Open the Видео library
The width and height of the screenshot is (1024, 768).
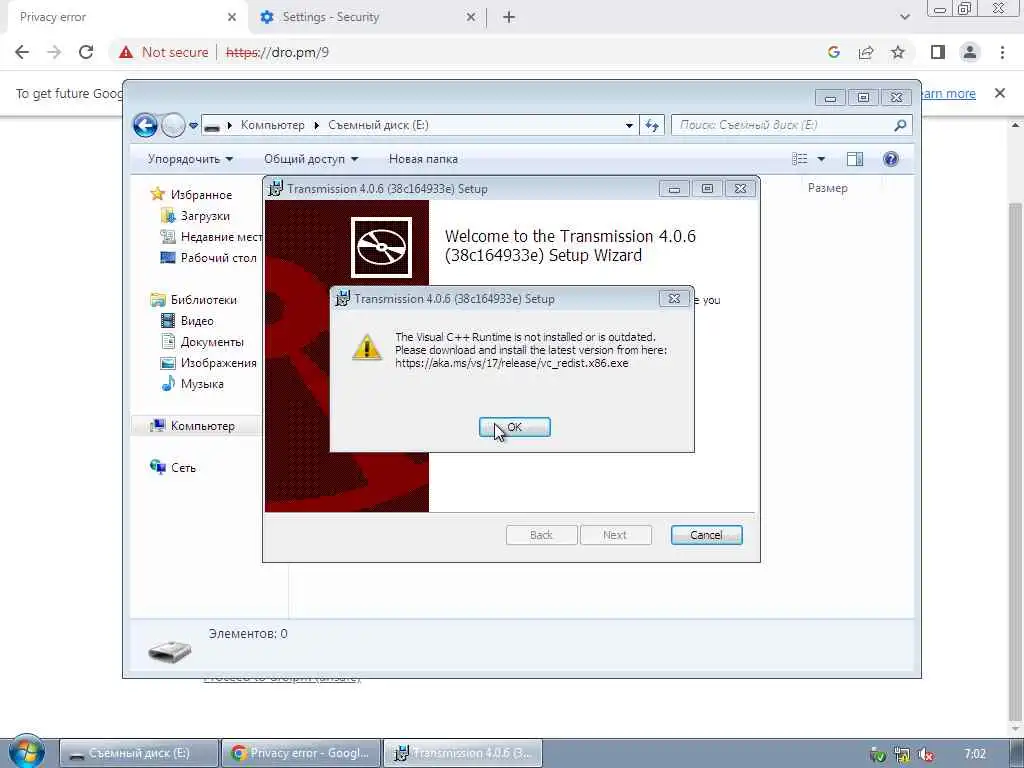click(x=197, y=321)
